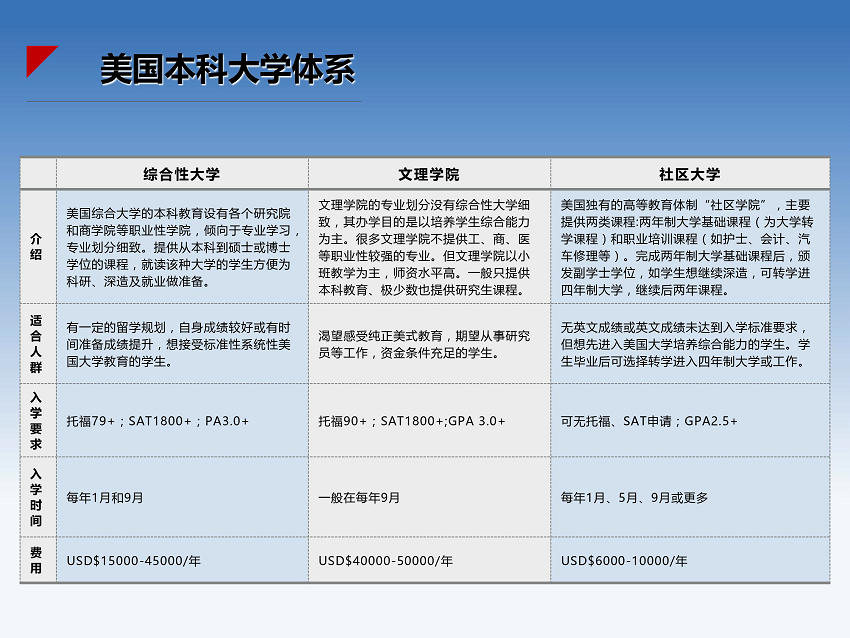The image size is (850, 638).
Task: Click the 入学要求 row label
Action: click(x=36, y=420)
